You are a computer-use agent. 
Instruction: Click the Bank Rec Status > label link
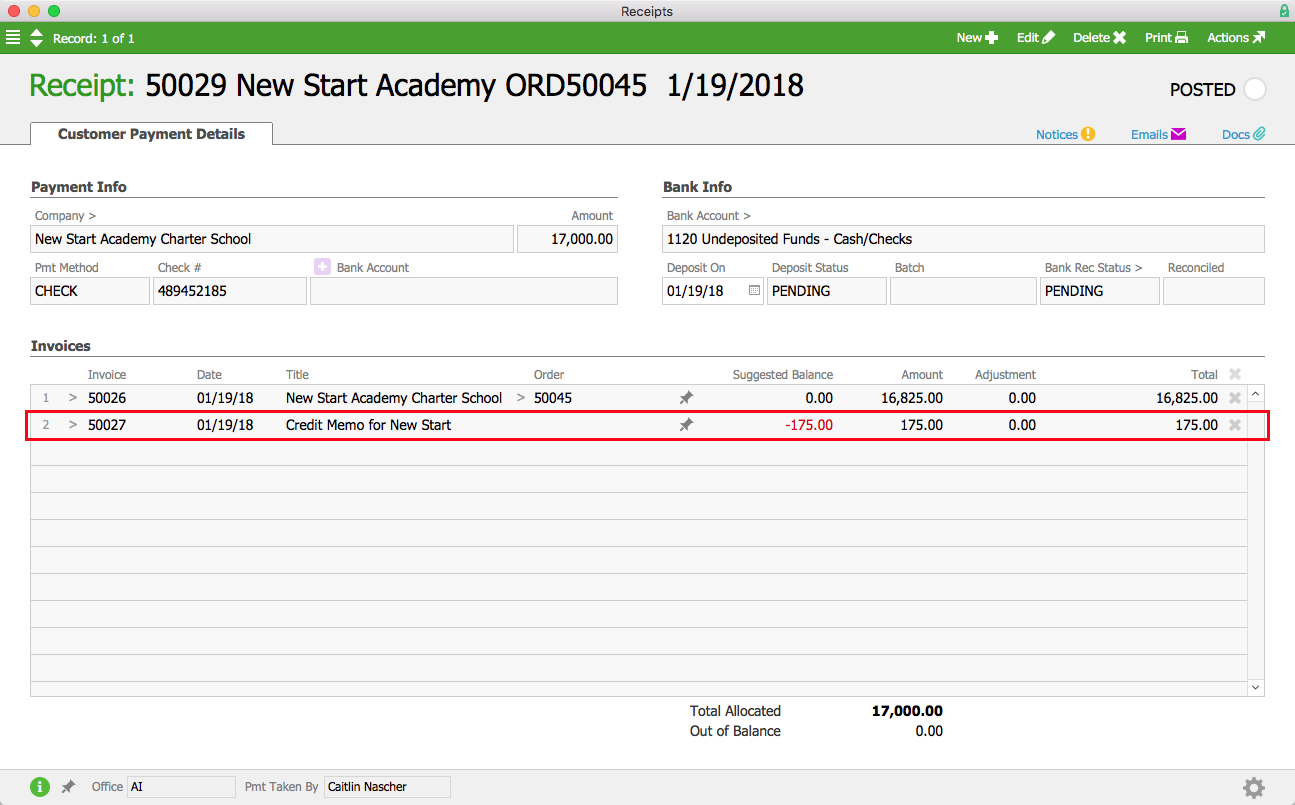(1093, 268)
